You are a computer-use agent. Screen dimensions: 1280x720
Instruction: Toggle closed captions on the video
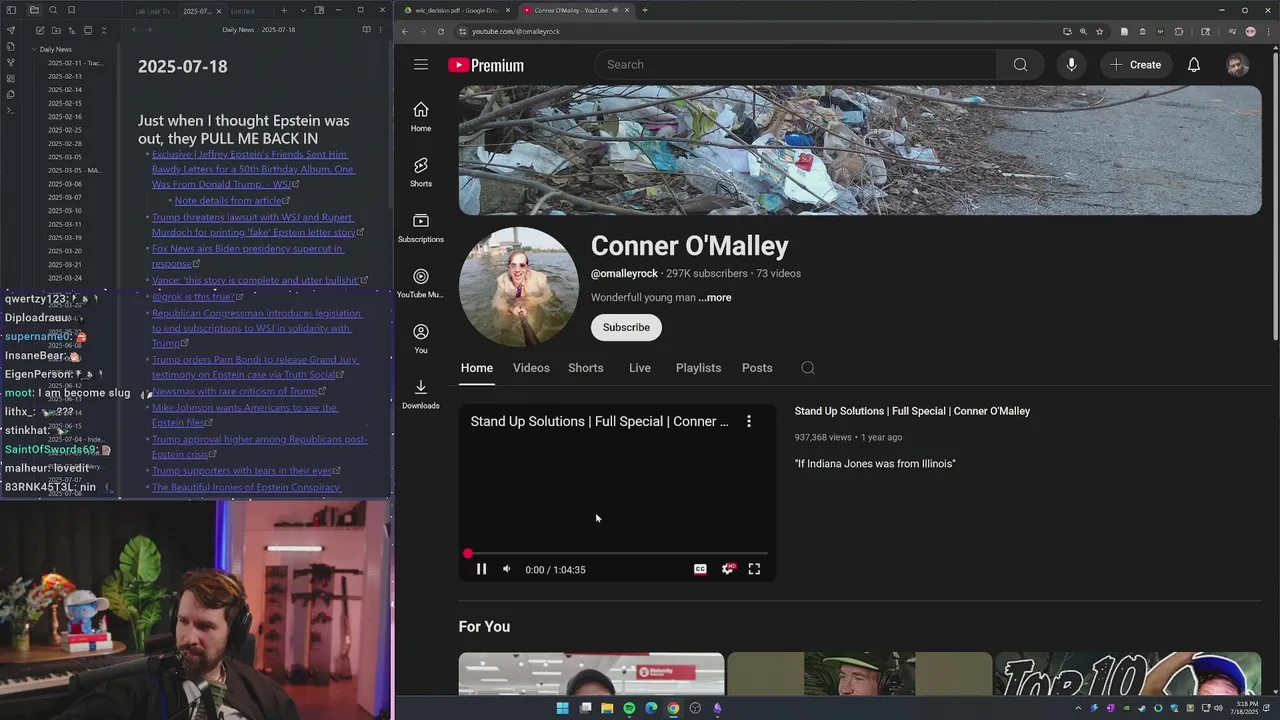click(x=700, y=569)
